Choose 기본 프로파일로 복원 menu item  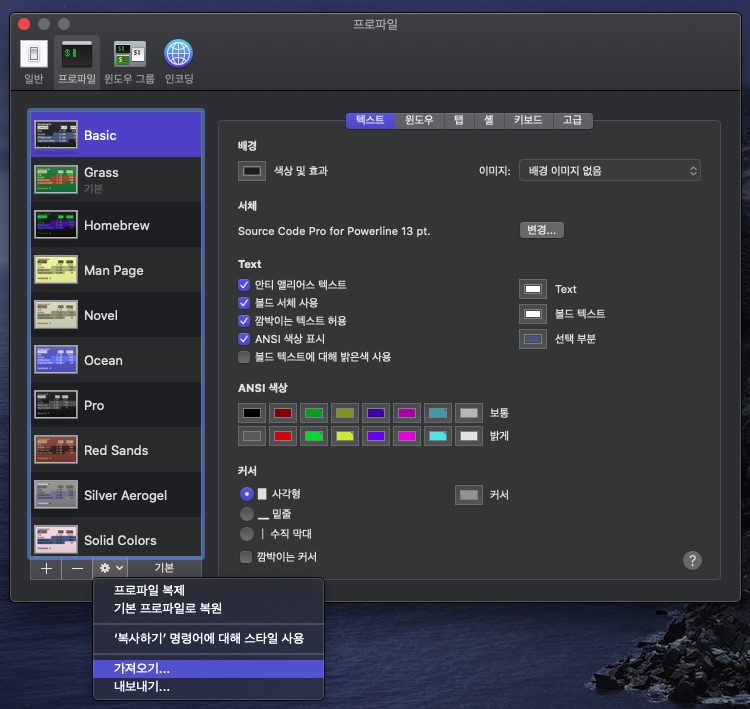tap(209, 608)
